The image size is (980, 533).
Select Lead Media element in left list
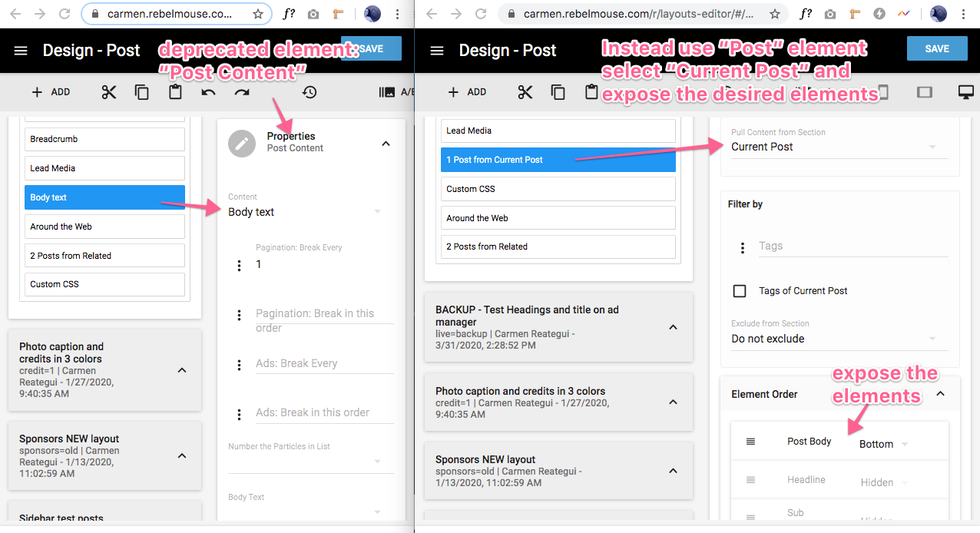(x=105, y=168)
